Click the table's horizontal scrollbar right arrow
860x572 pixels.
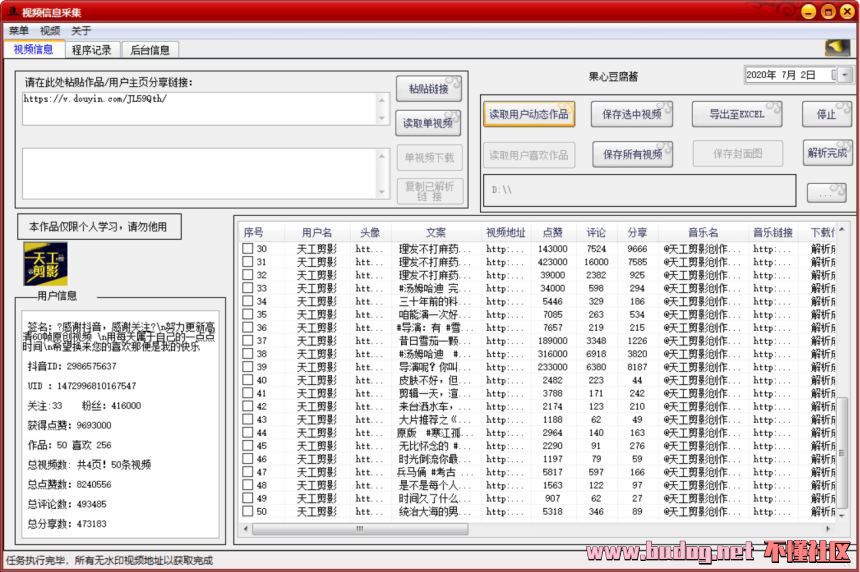coord(828,529)
